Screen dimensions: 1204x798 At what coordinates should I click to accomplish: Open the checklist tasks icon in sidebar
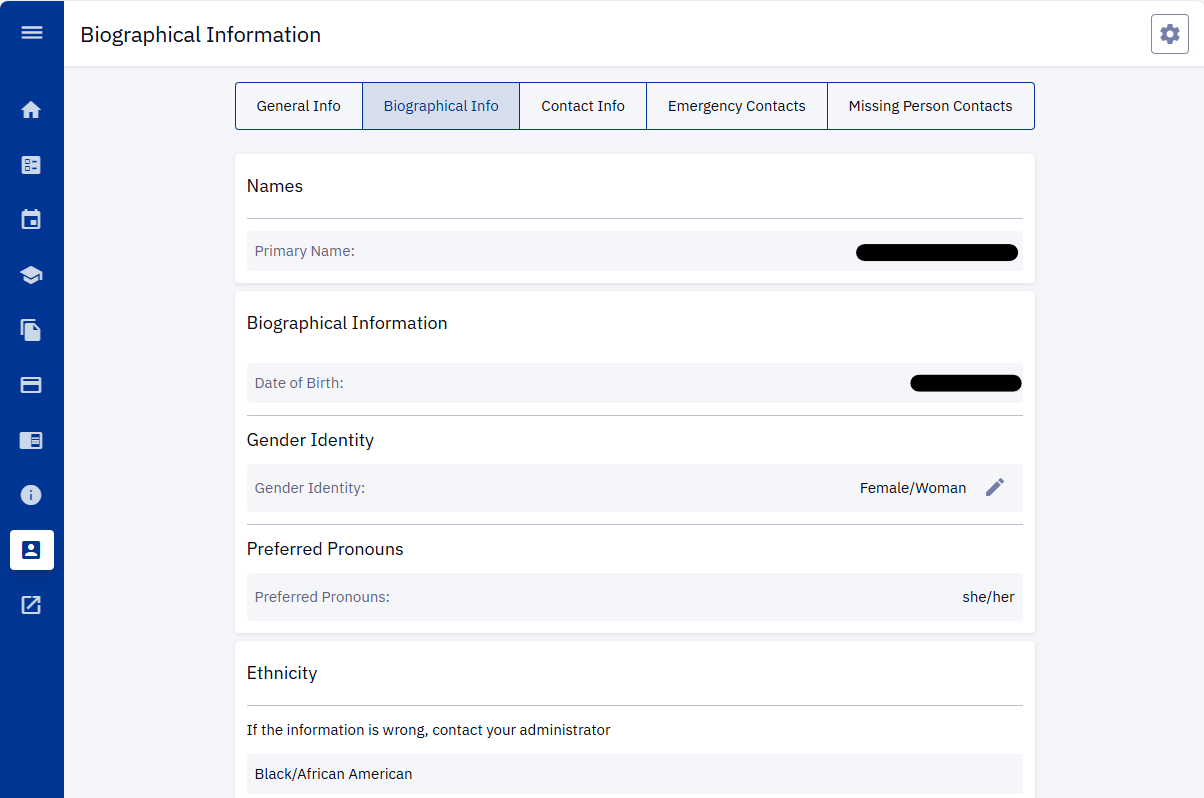pos(31,165)
